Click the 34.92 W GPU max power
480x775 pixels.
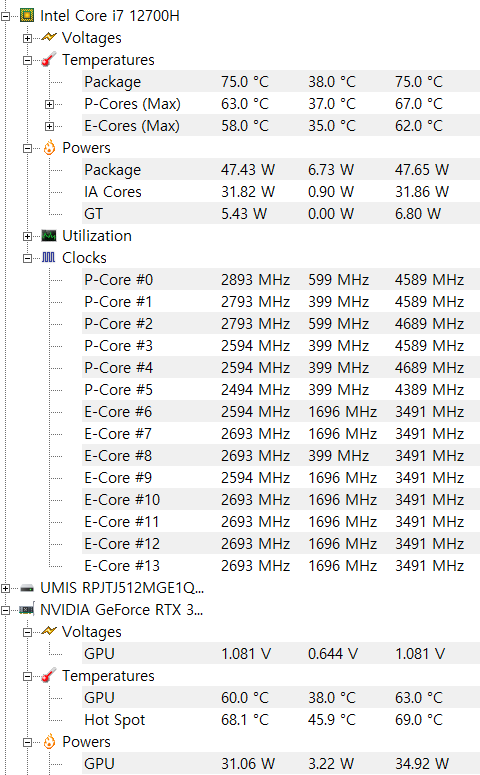(x=422, y=764)
